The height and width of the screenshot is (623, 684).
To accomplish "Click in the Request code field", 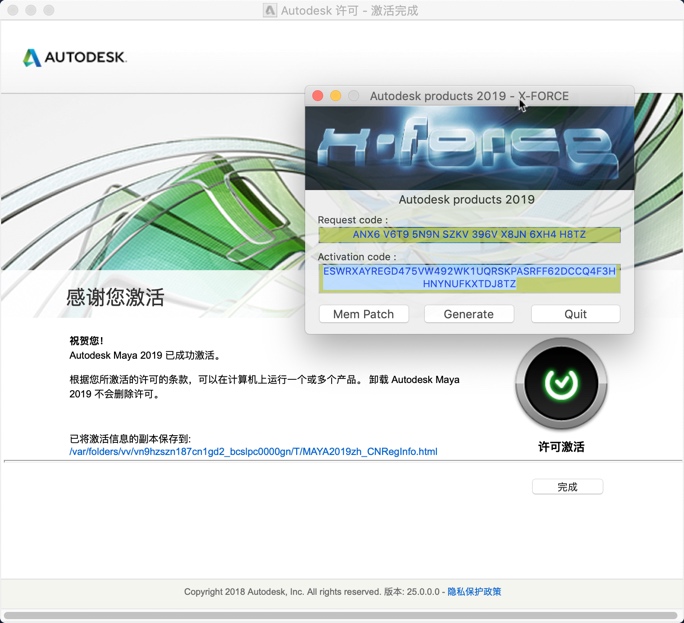I will click(x=469, y=235).
